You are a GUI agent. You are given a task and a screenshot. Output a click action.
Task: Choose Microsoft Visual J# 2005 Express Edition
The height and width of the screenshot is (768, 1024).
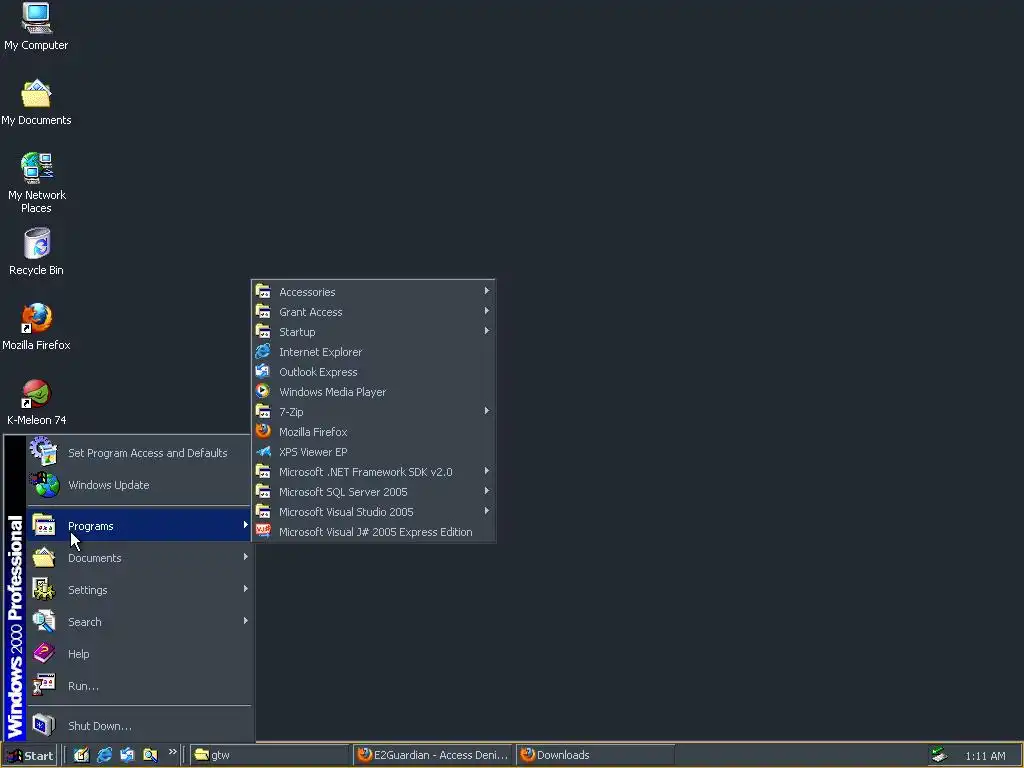coord(373,532)
